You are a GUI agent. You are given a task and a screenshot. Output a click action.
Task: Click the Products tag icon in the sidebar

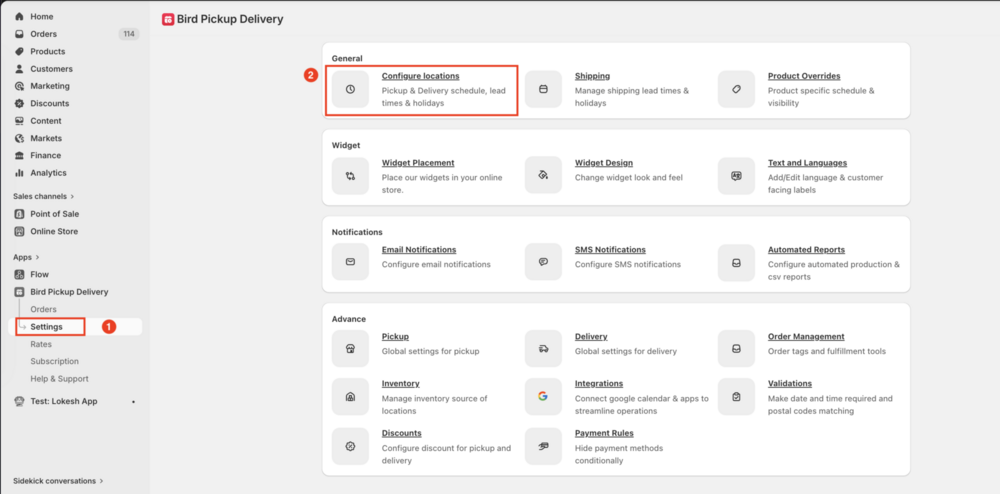19,52
